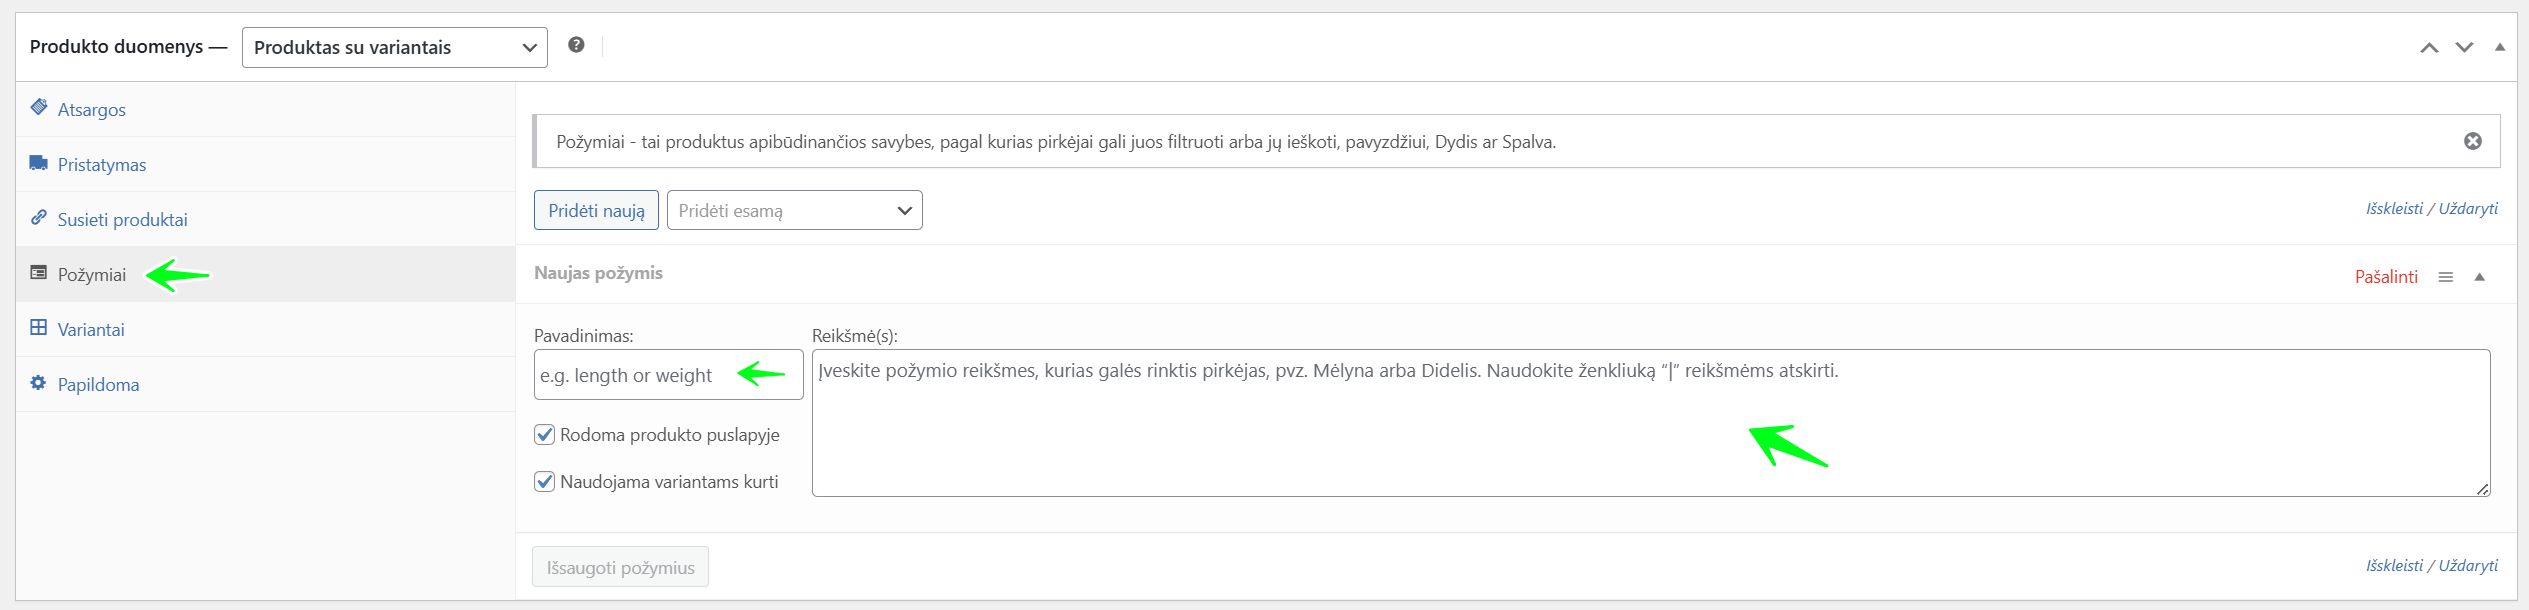This screenshot has width=2529, height=610.
Task: Open the Produktas su variantais dropdown
Action: [394, 47]
